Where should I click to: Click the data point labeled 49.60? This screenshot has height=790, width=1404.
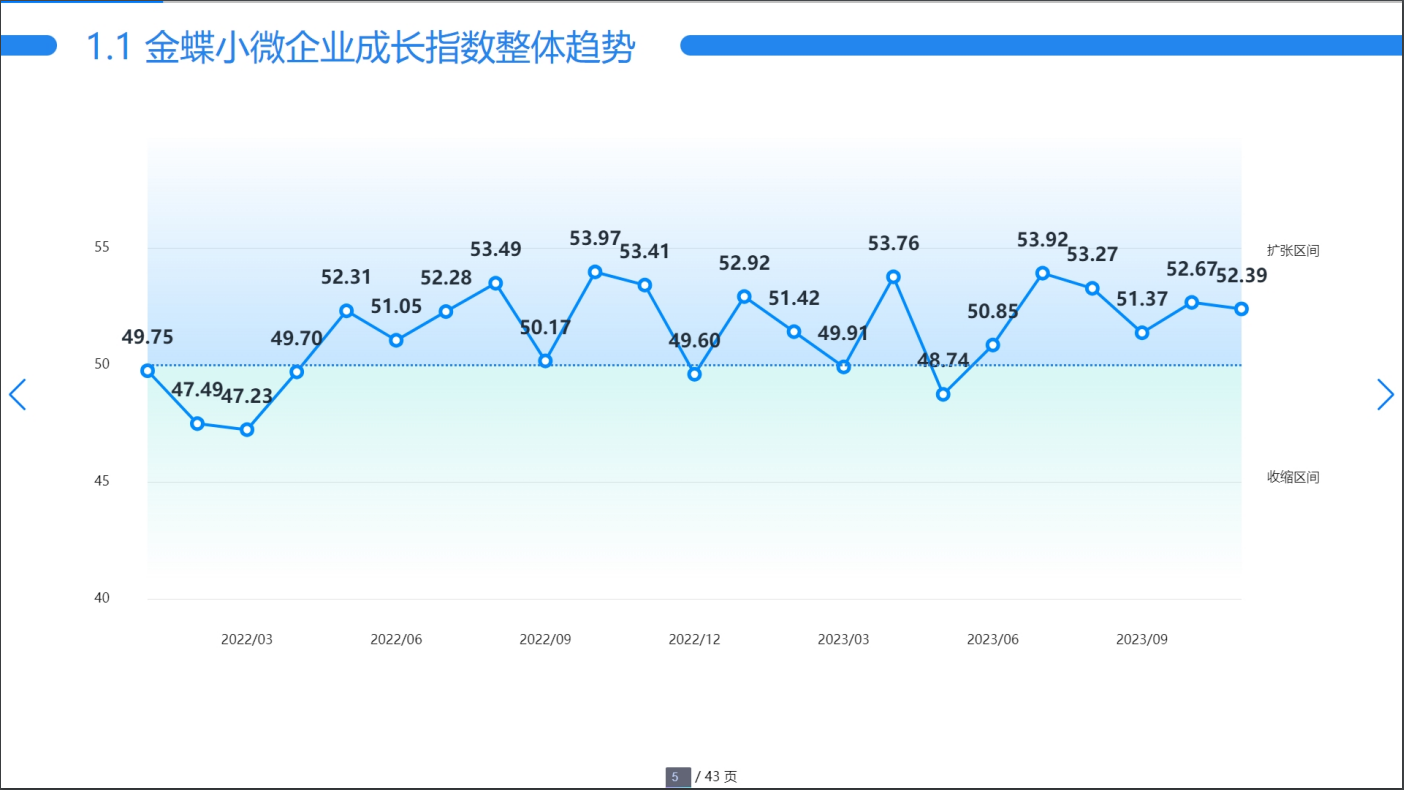click(695, 374)
